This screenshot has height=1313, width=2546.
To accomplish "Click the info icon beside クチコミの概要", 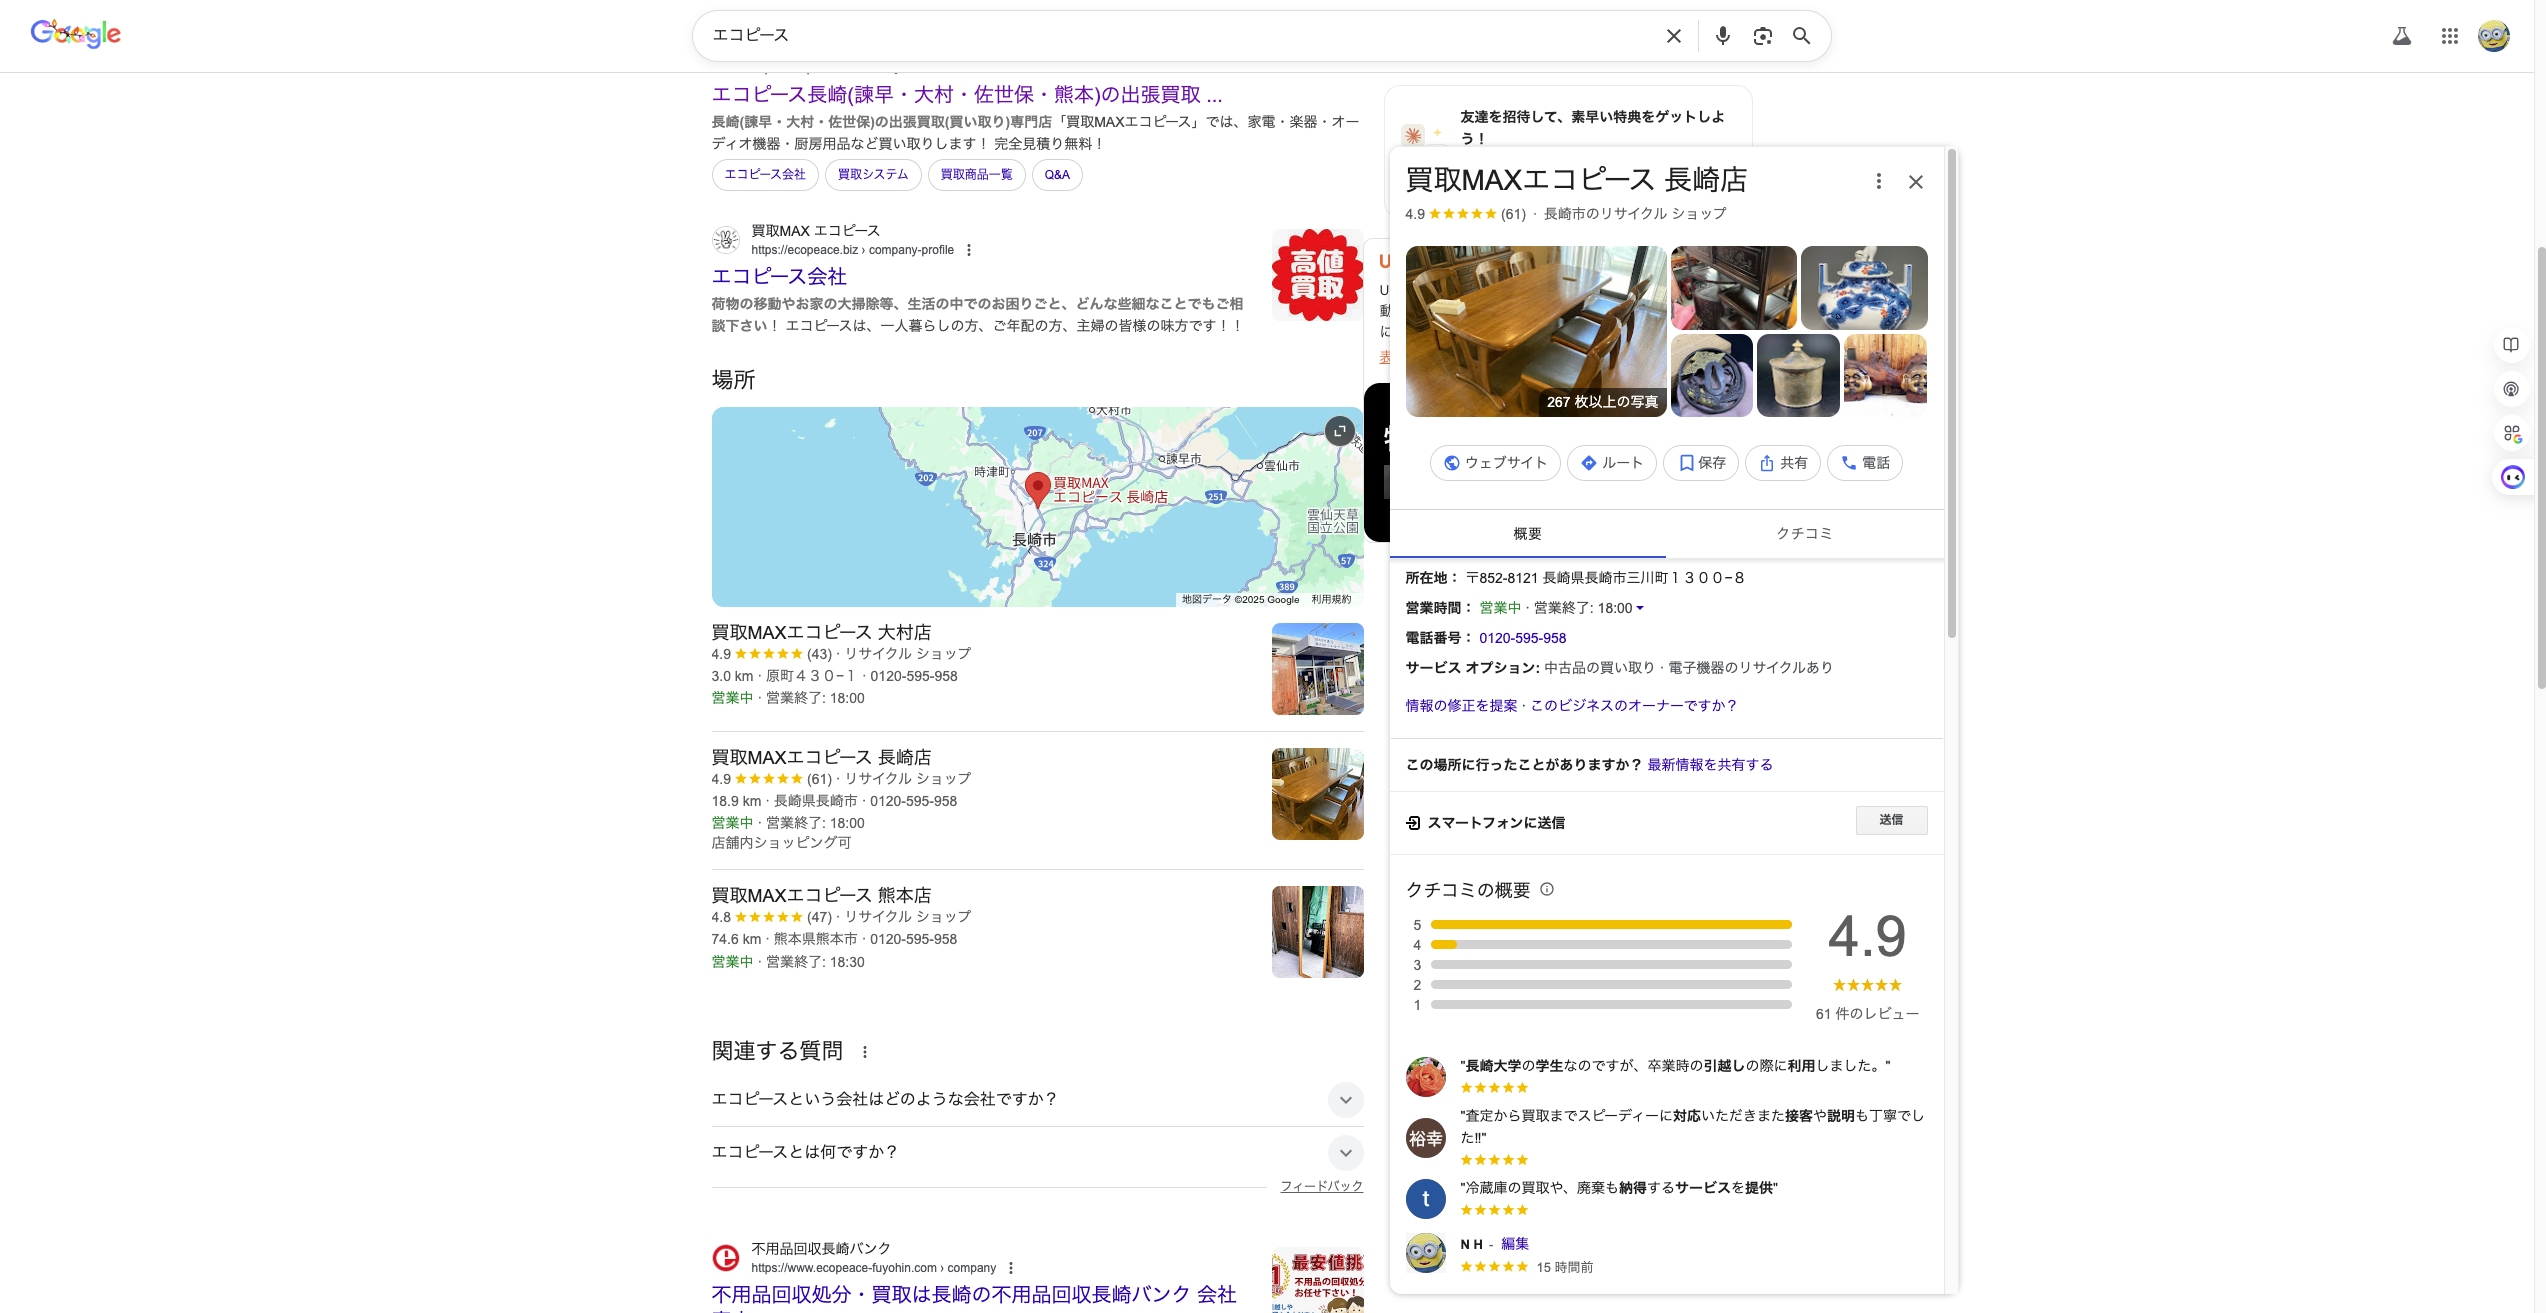I will pos(1547,889).
